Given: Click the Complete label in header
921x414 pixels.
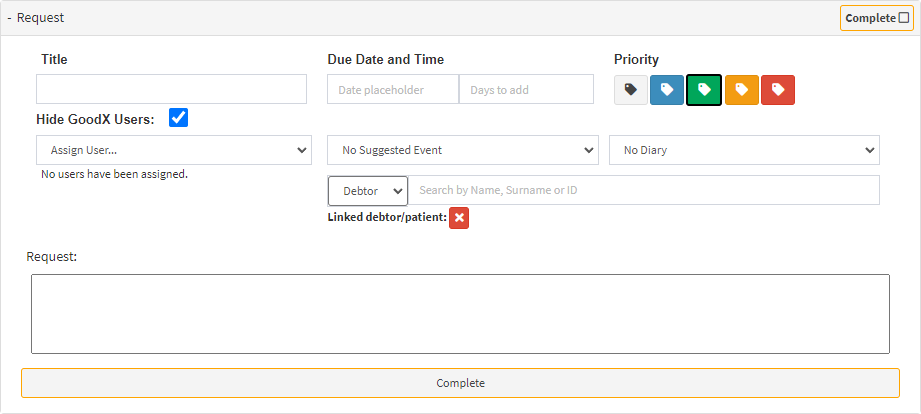Looking at the screenshot, I should pyautogui.click(x=870, y=18).
